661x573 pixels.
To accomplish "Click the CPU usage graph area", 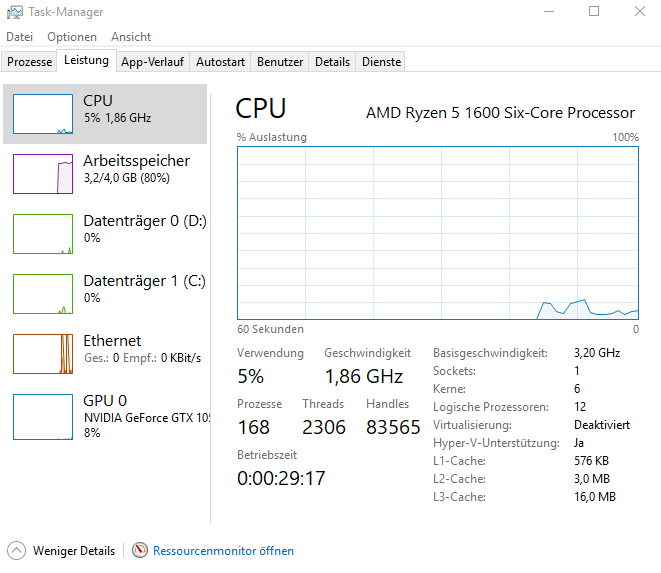I will click(438, 233).
